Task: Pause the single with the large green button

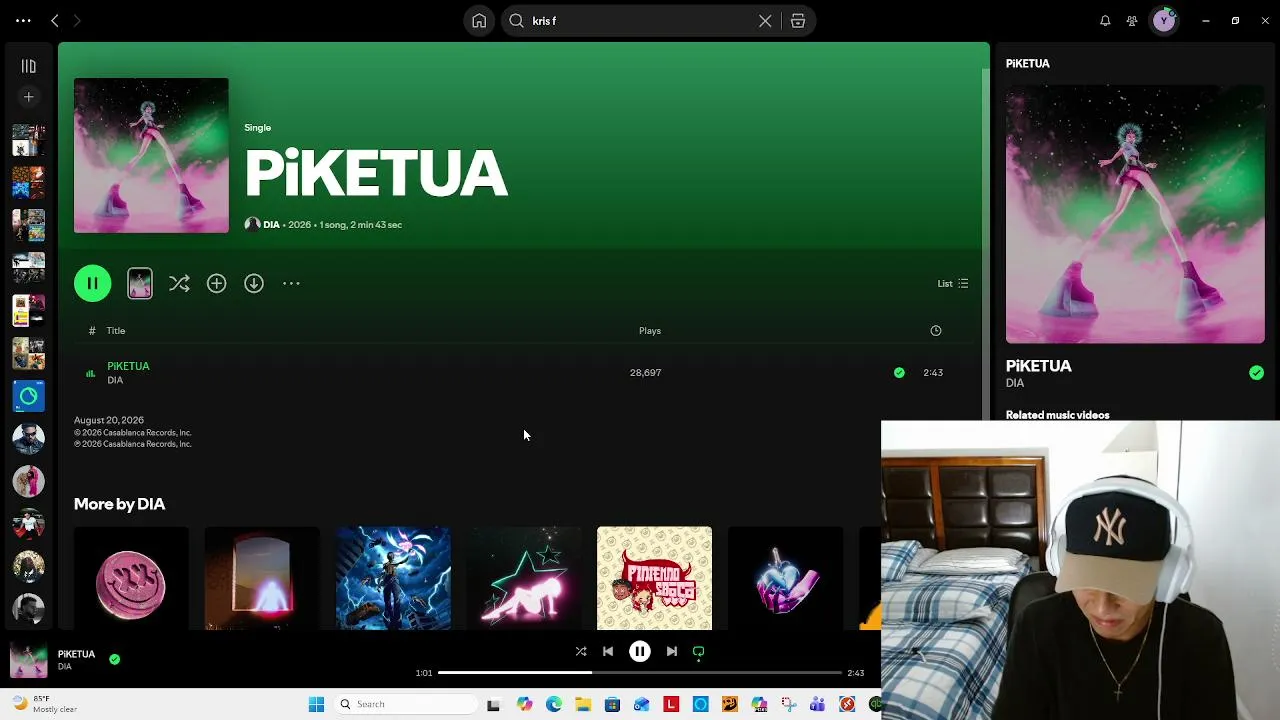Action: click(92, 283)
